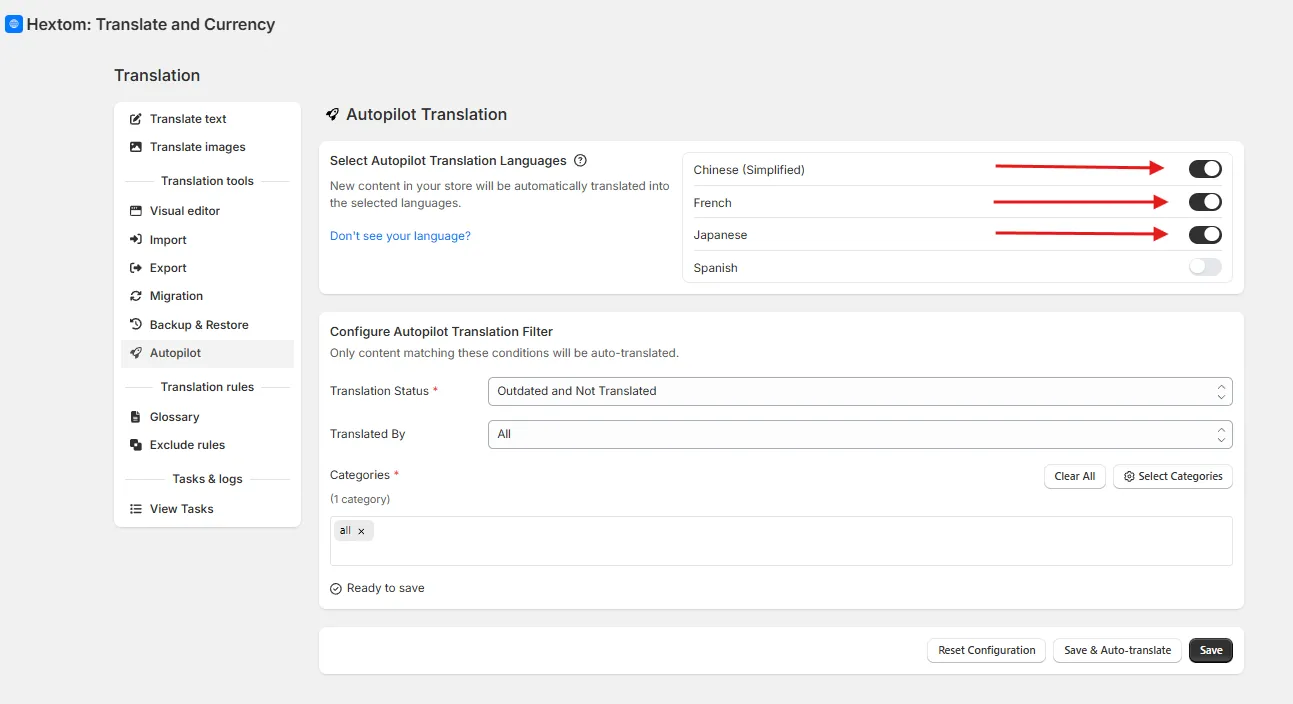
Task: Open the Translated By dropdown
Action: 860,434
